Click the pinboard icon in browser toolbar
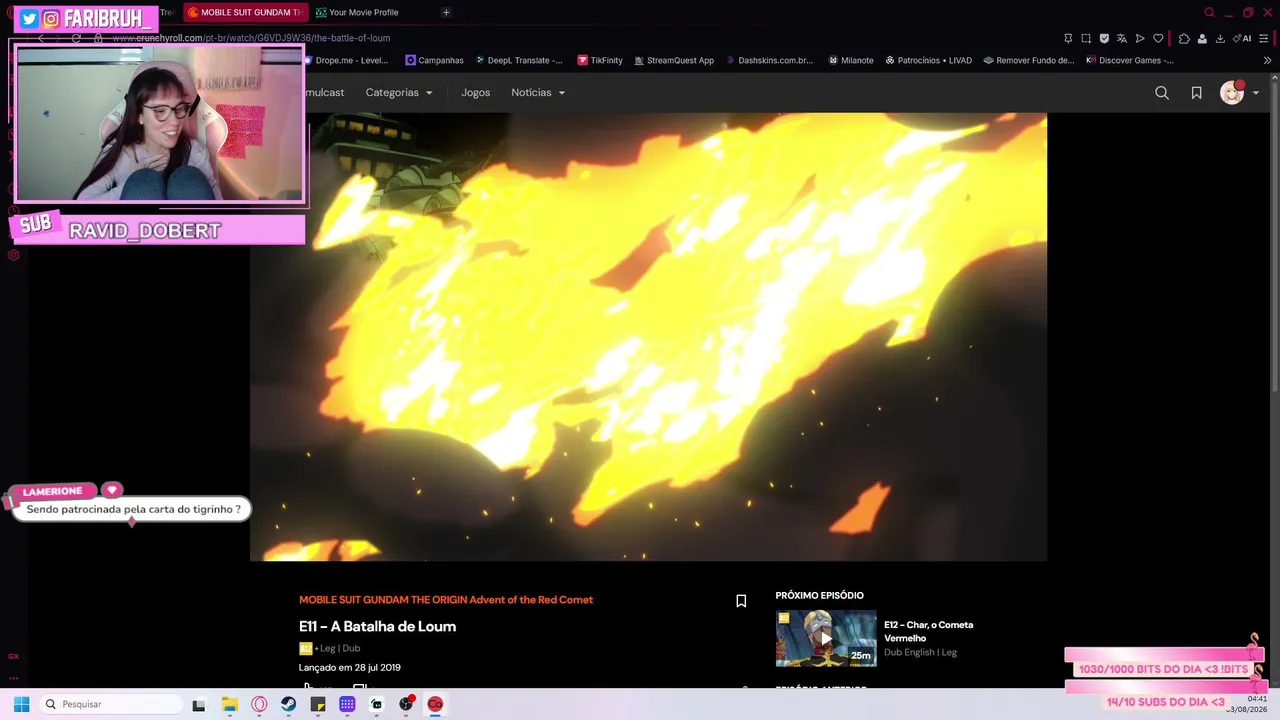 pyautogui.click(x=1068, y=38)
